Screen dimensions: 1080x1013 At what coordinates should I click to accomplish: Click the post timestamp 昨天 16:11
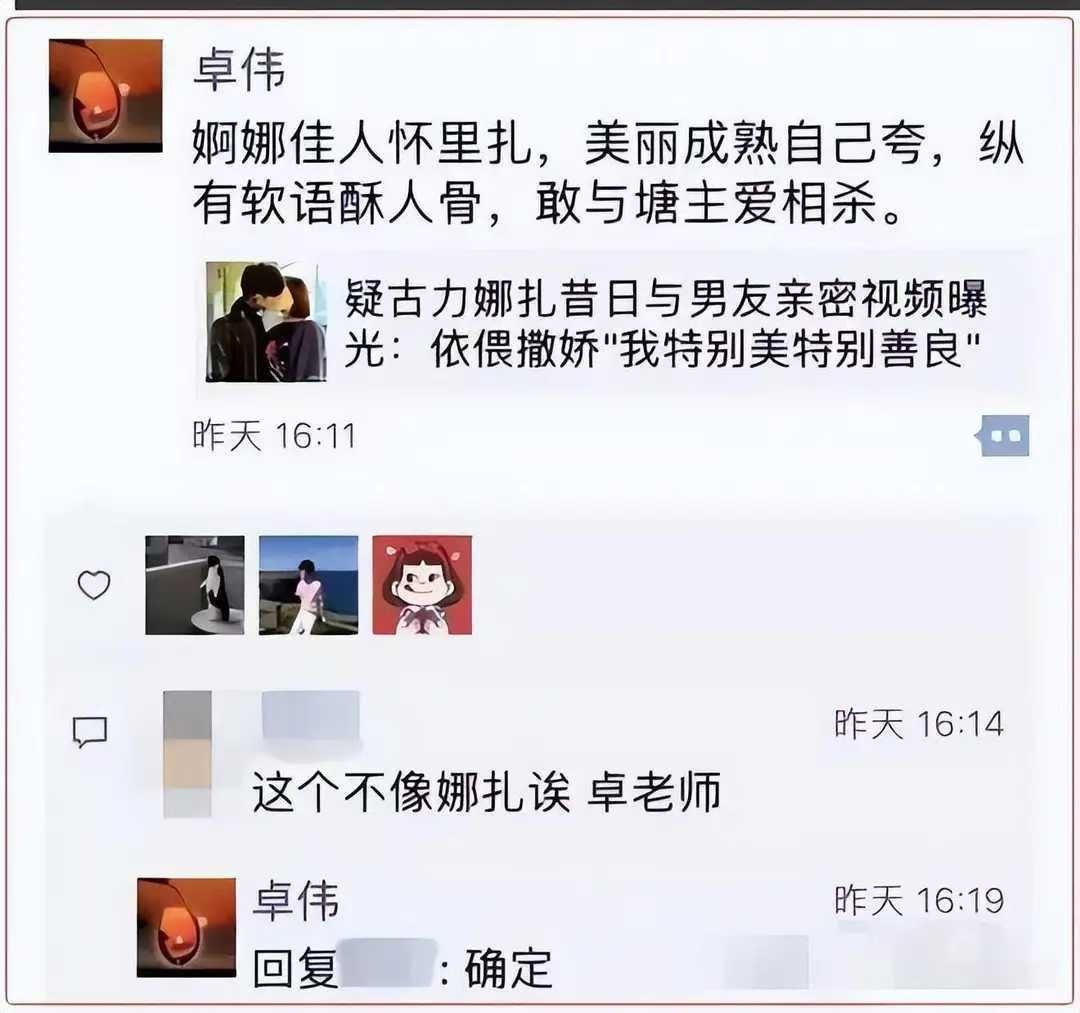tap(274, 435)
